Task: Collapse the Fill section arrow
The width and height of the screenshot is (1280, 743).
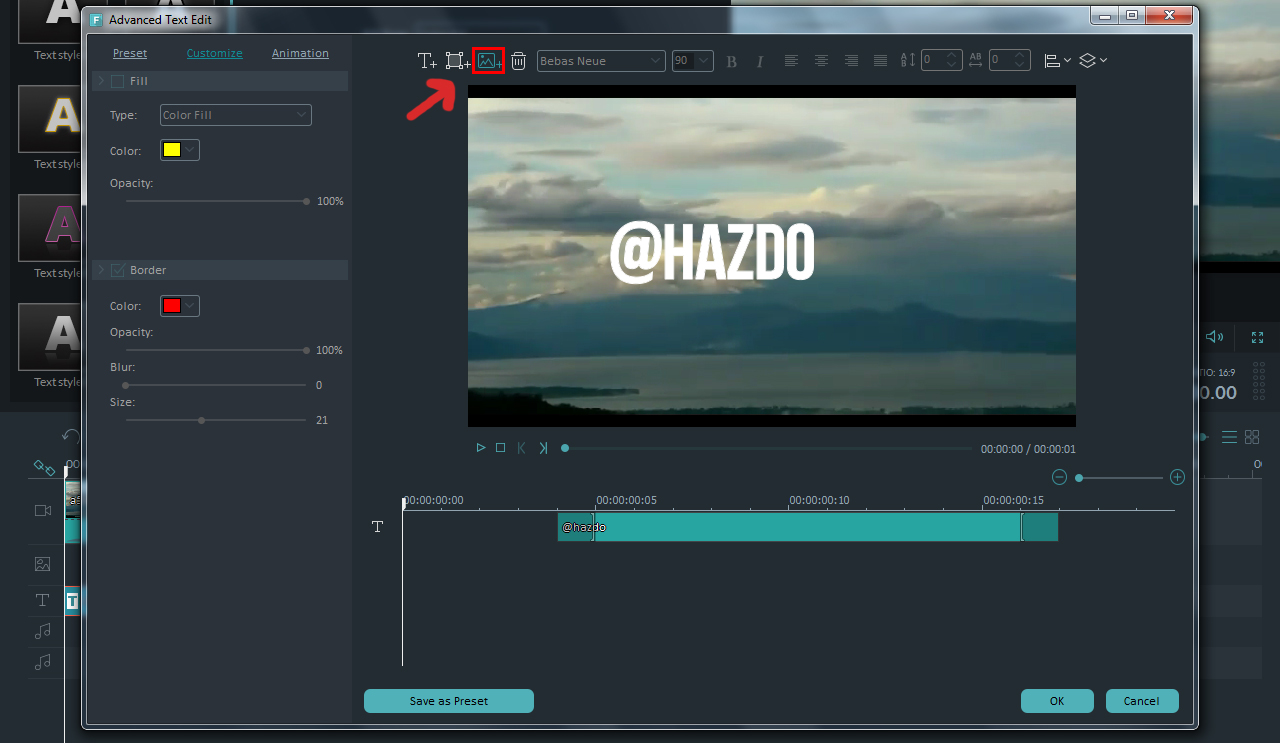Action: 101,81
